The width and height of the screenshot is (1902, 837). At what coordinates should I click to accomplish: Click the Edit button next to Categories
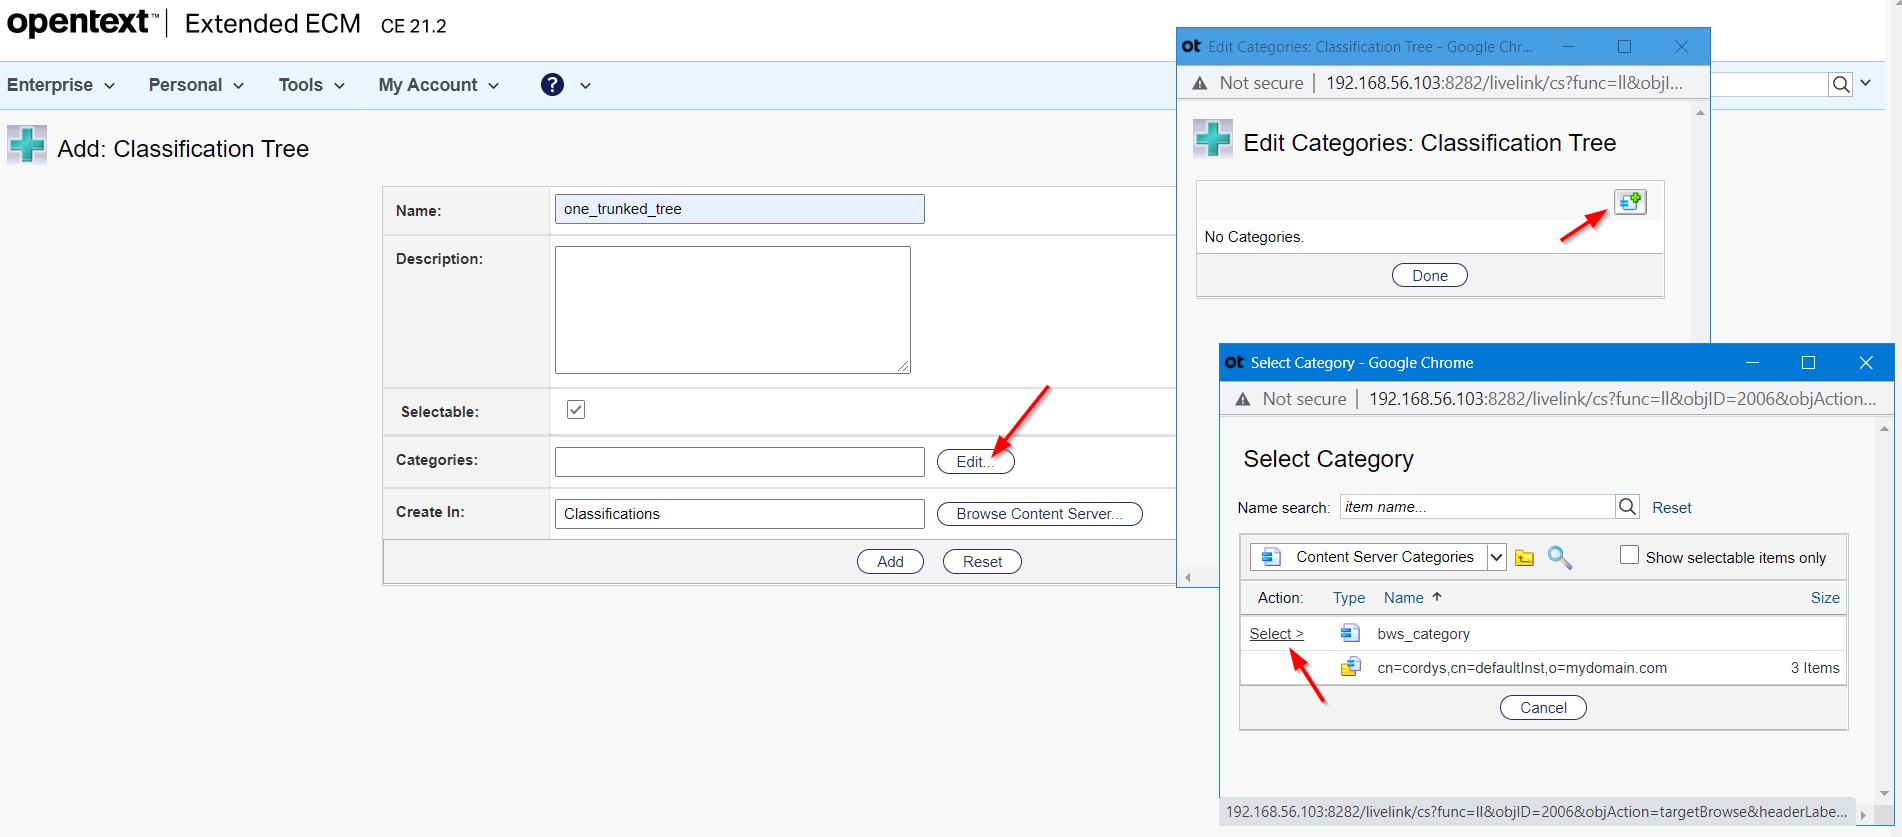pos(975,461)
